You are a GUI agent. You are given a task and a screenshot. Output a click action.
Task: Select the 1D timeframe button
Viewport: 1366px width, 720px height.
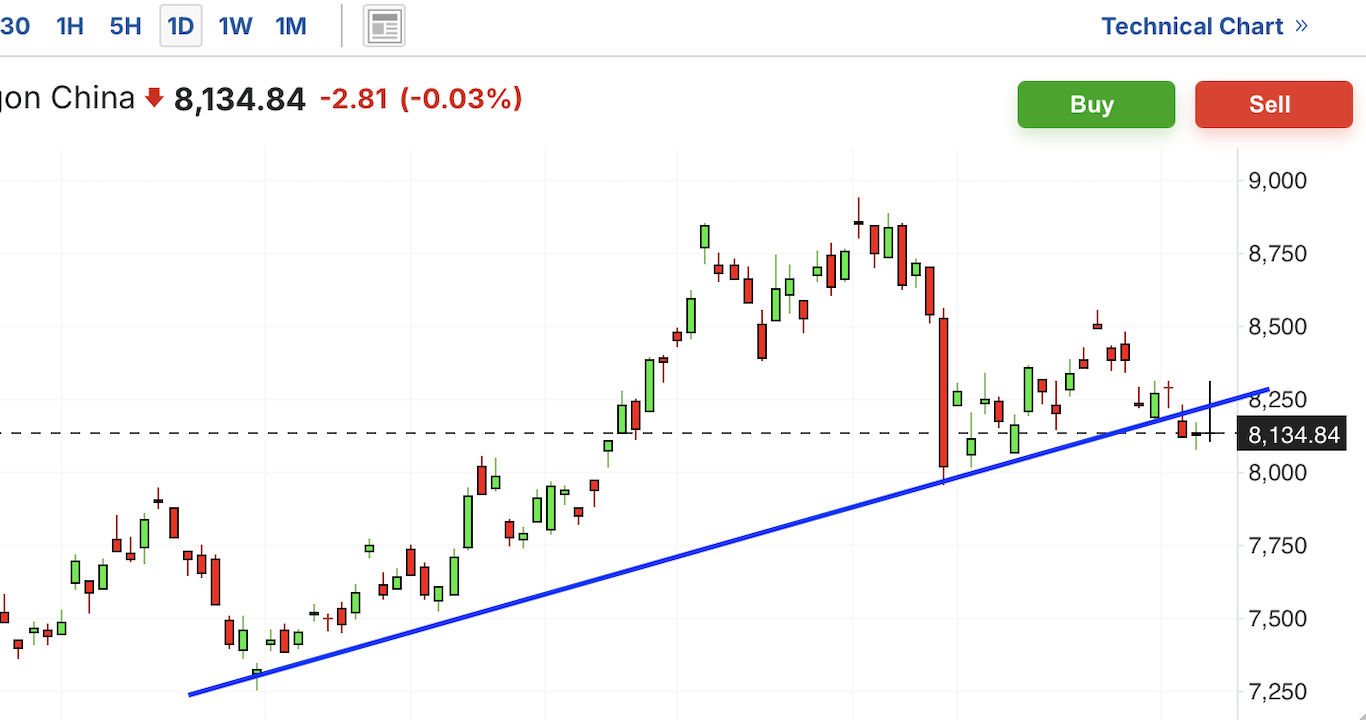point(181,26)
